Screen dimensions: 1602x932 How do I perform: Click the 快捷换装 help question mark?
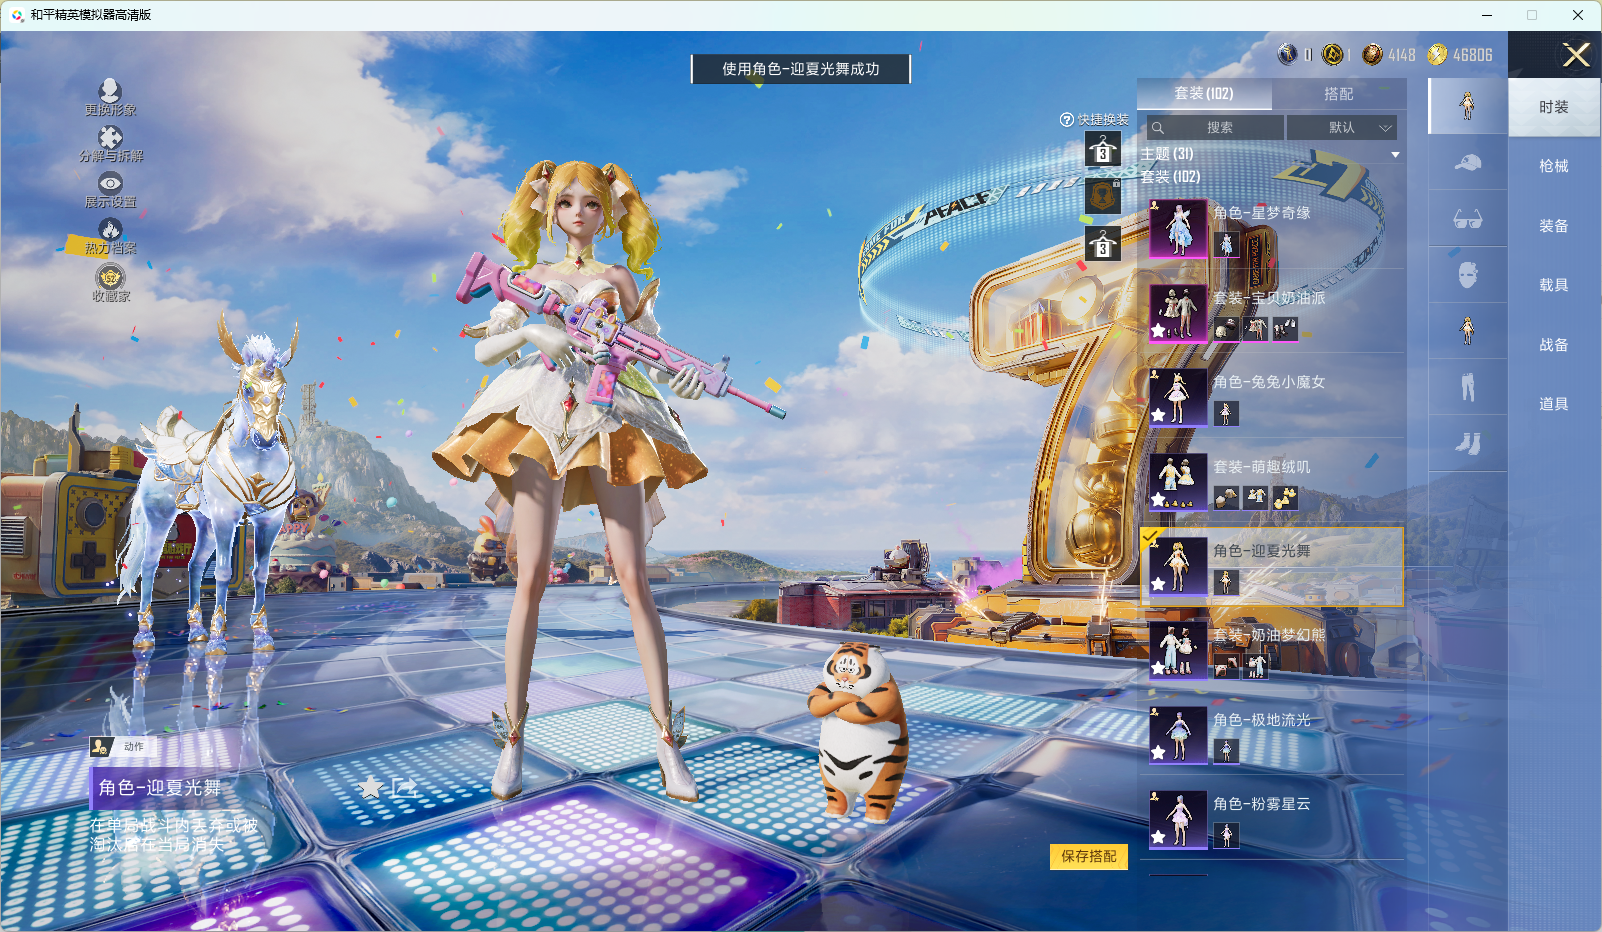click(x=1067, y=120)
